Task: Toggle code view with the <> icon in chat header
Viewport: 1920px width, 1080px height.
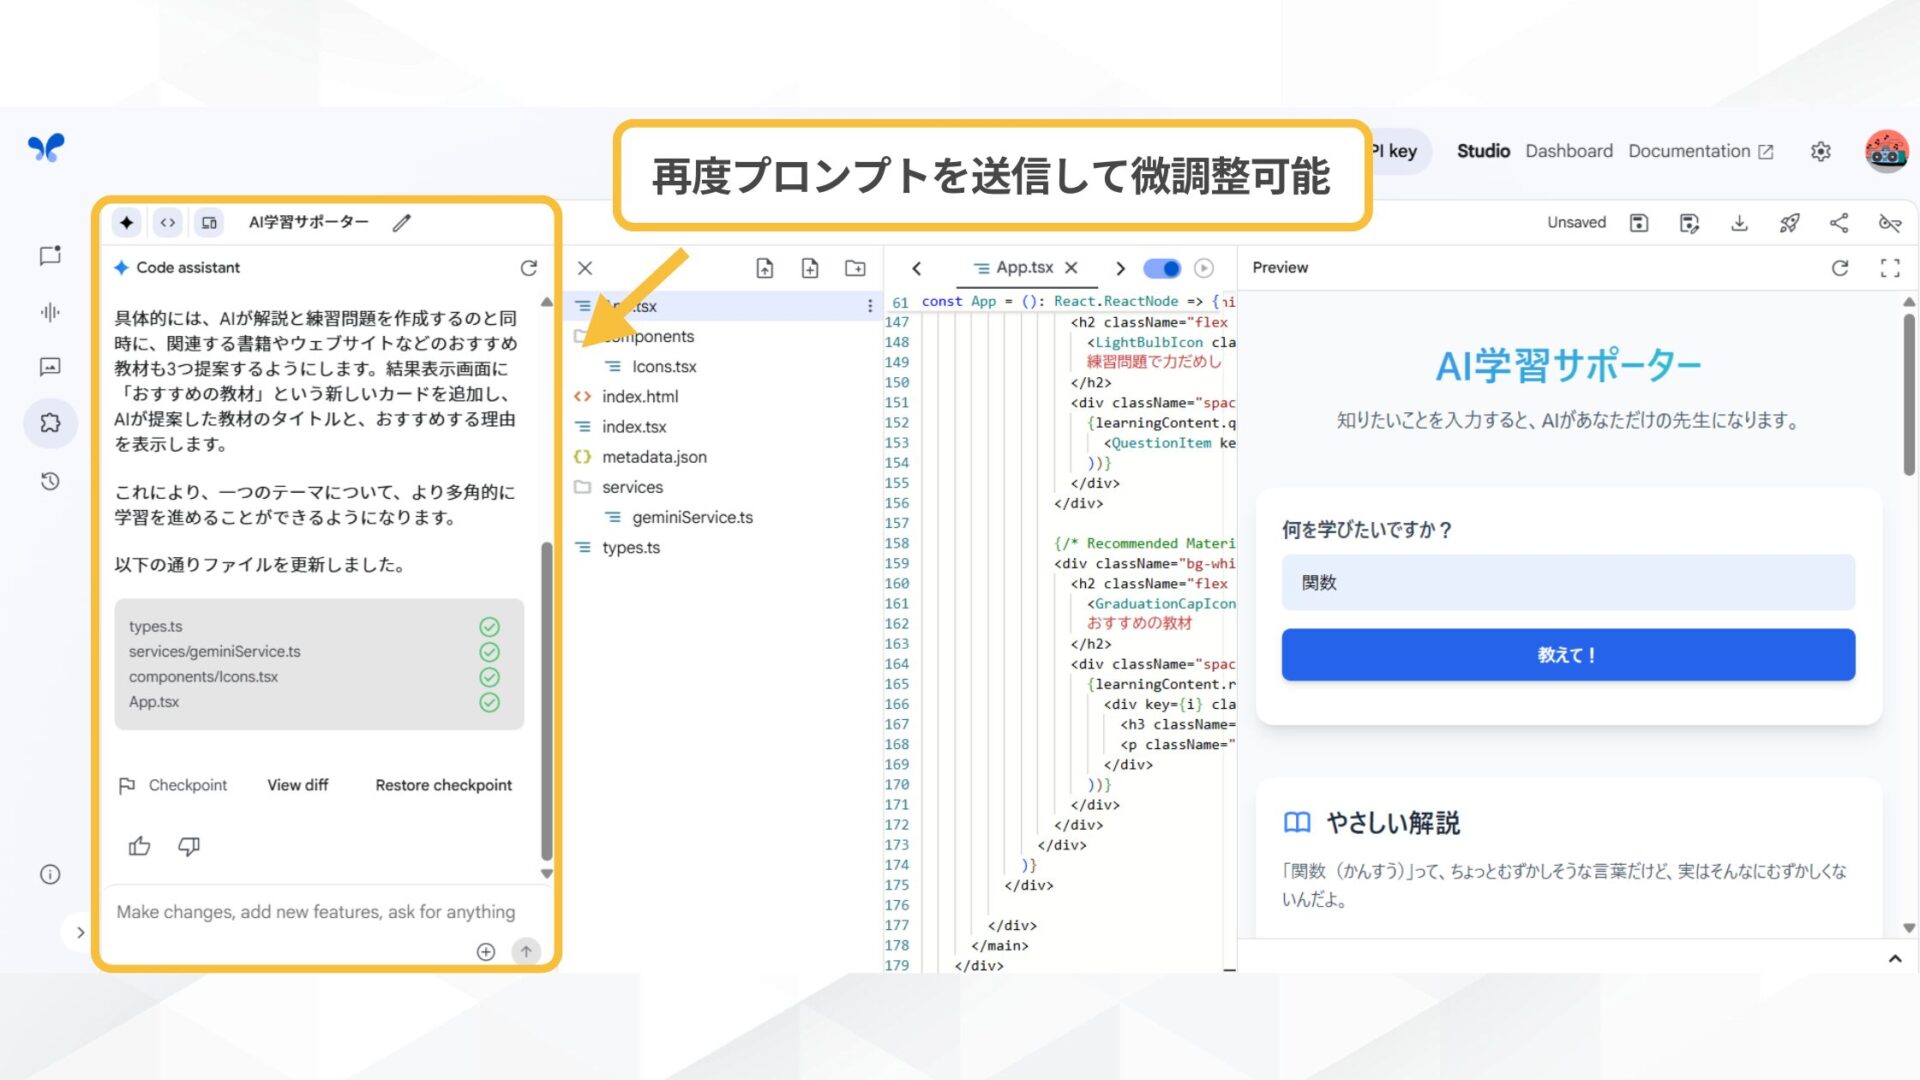Action: pos(167,222)
